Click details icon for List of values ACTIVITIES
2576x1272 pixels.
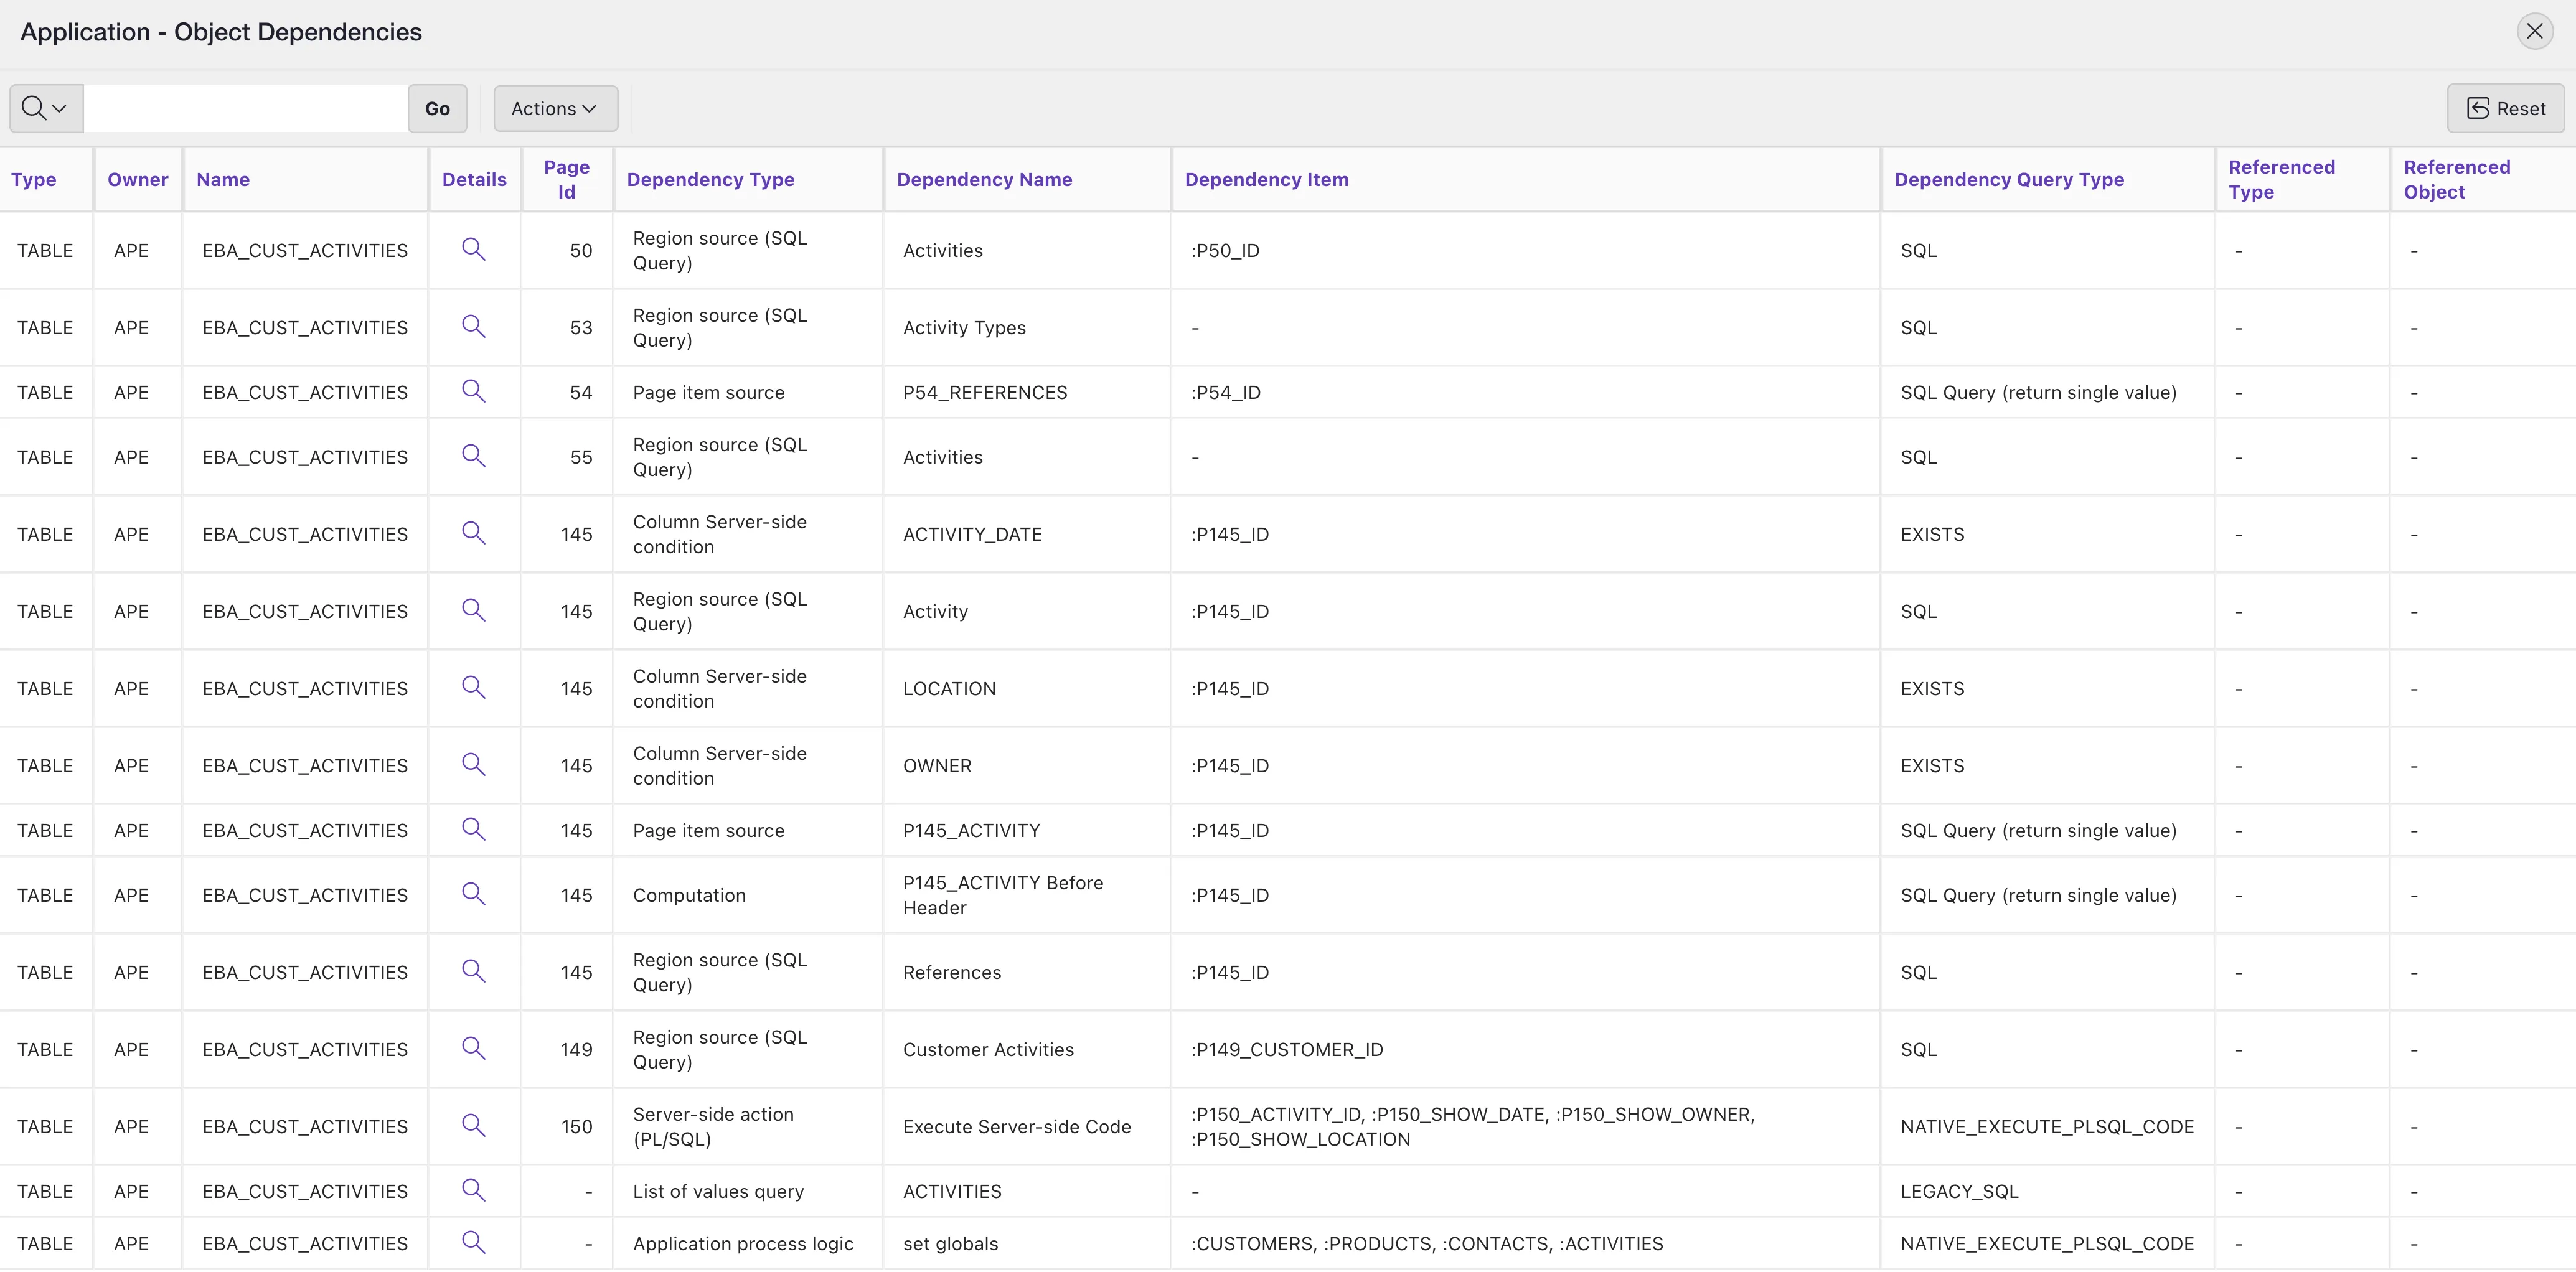[473, 1190]
